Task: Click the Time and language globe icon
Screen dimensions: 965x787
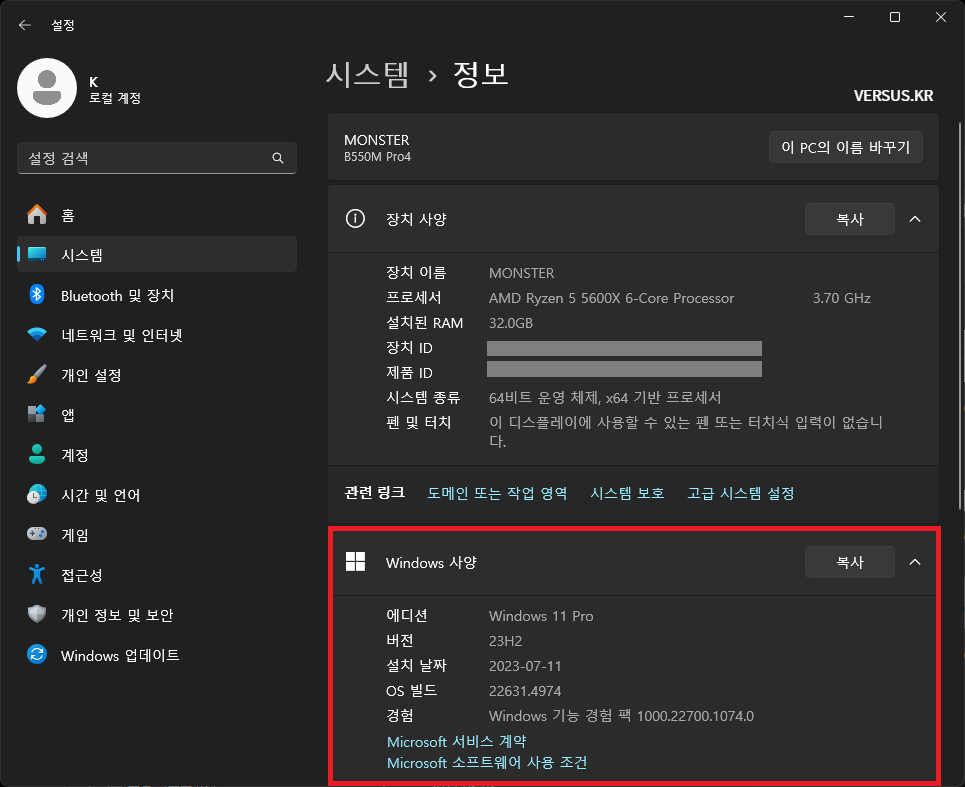Action: click(x=37, y=494)
